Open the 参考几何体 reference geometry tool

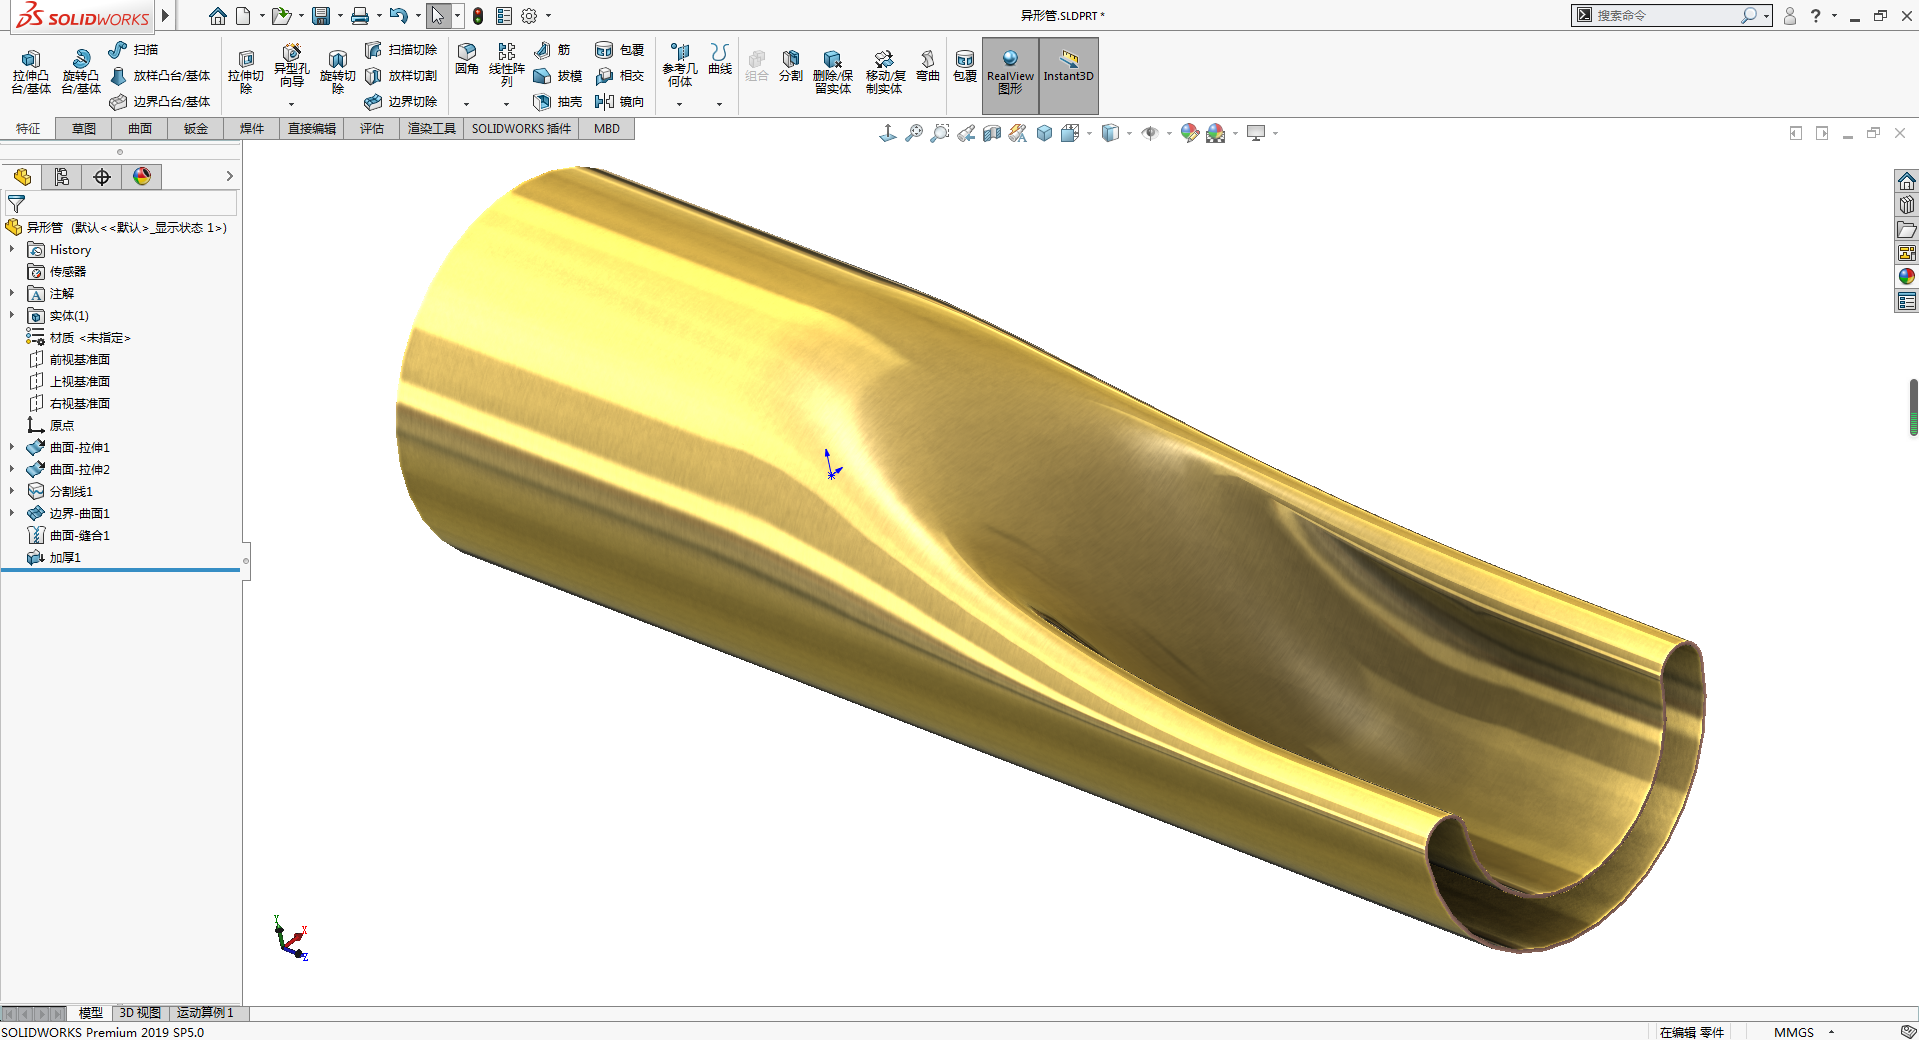pyautogui.click(x=680, y=65)
